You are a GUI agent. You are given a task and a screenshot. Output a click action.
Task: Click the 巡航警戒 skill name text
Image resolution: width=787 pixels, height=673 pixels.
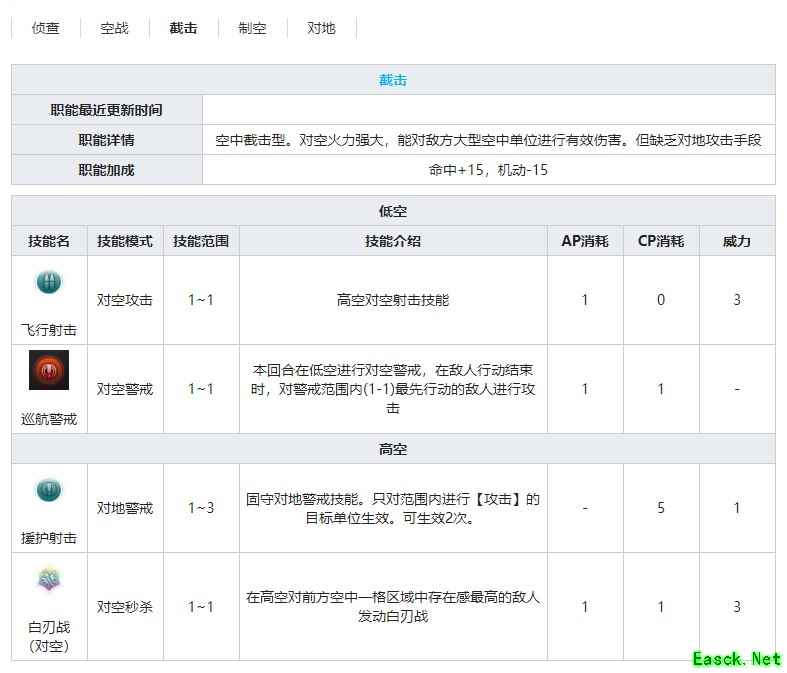49,419
